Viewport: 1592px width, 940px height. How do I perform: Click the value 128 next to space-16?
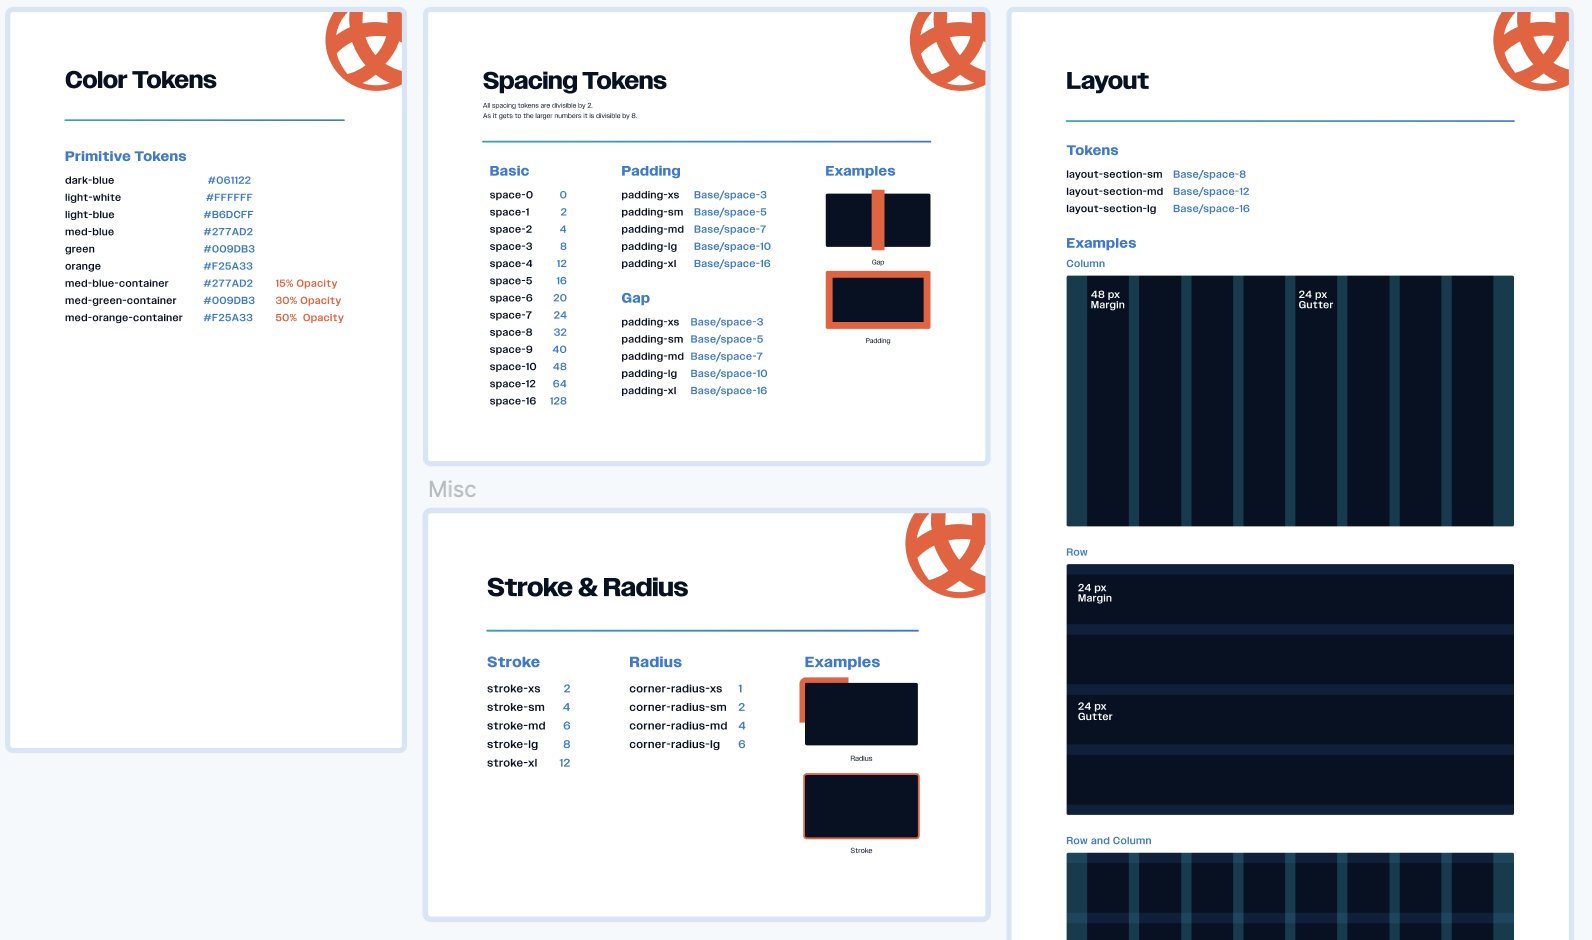click(558, 402)
